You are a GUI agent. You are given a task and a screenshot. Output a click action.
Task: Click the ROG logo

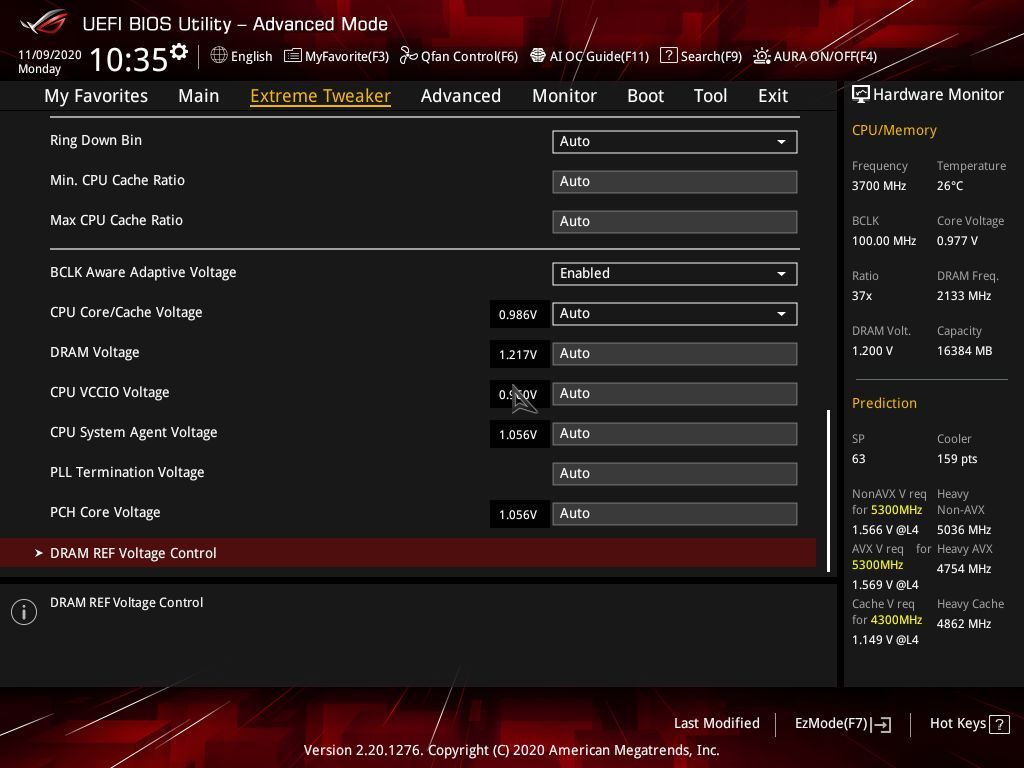tap(43, 22)
